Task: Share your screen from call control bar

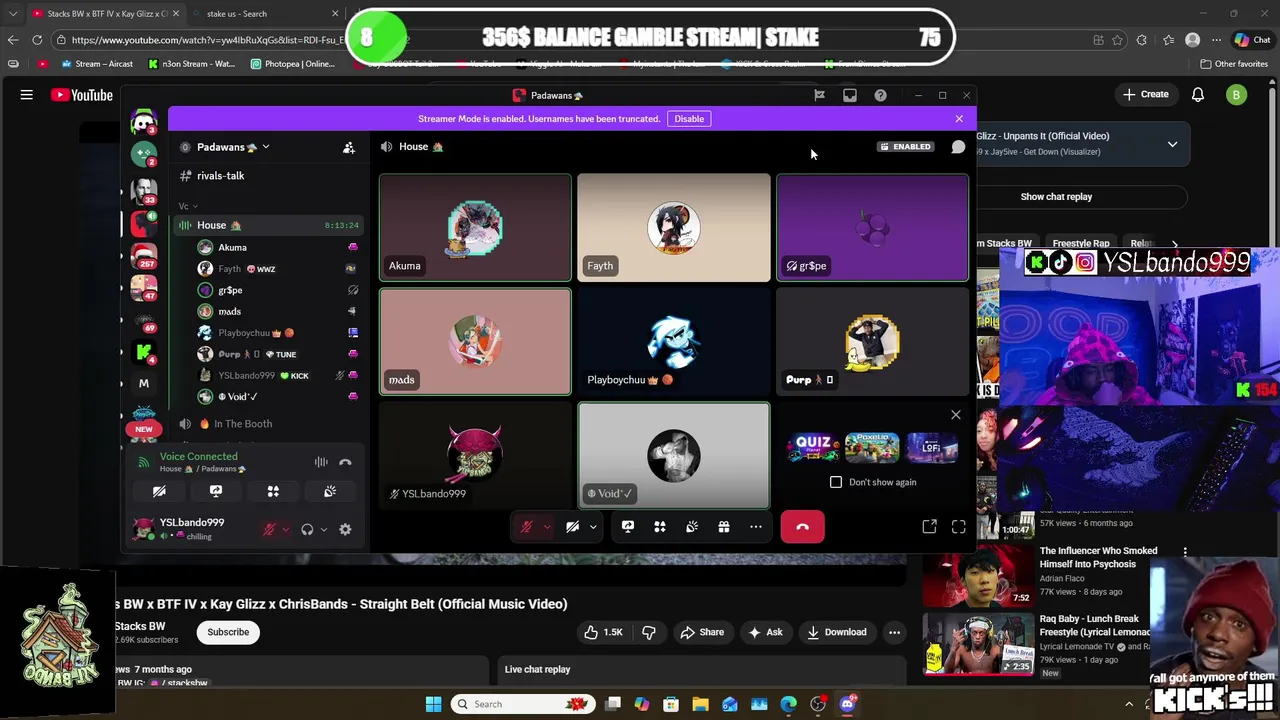Action: 628,527
